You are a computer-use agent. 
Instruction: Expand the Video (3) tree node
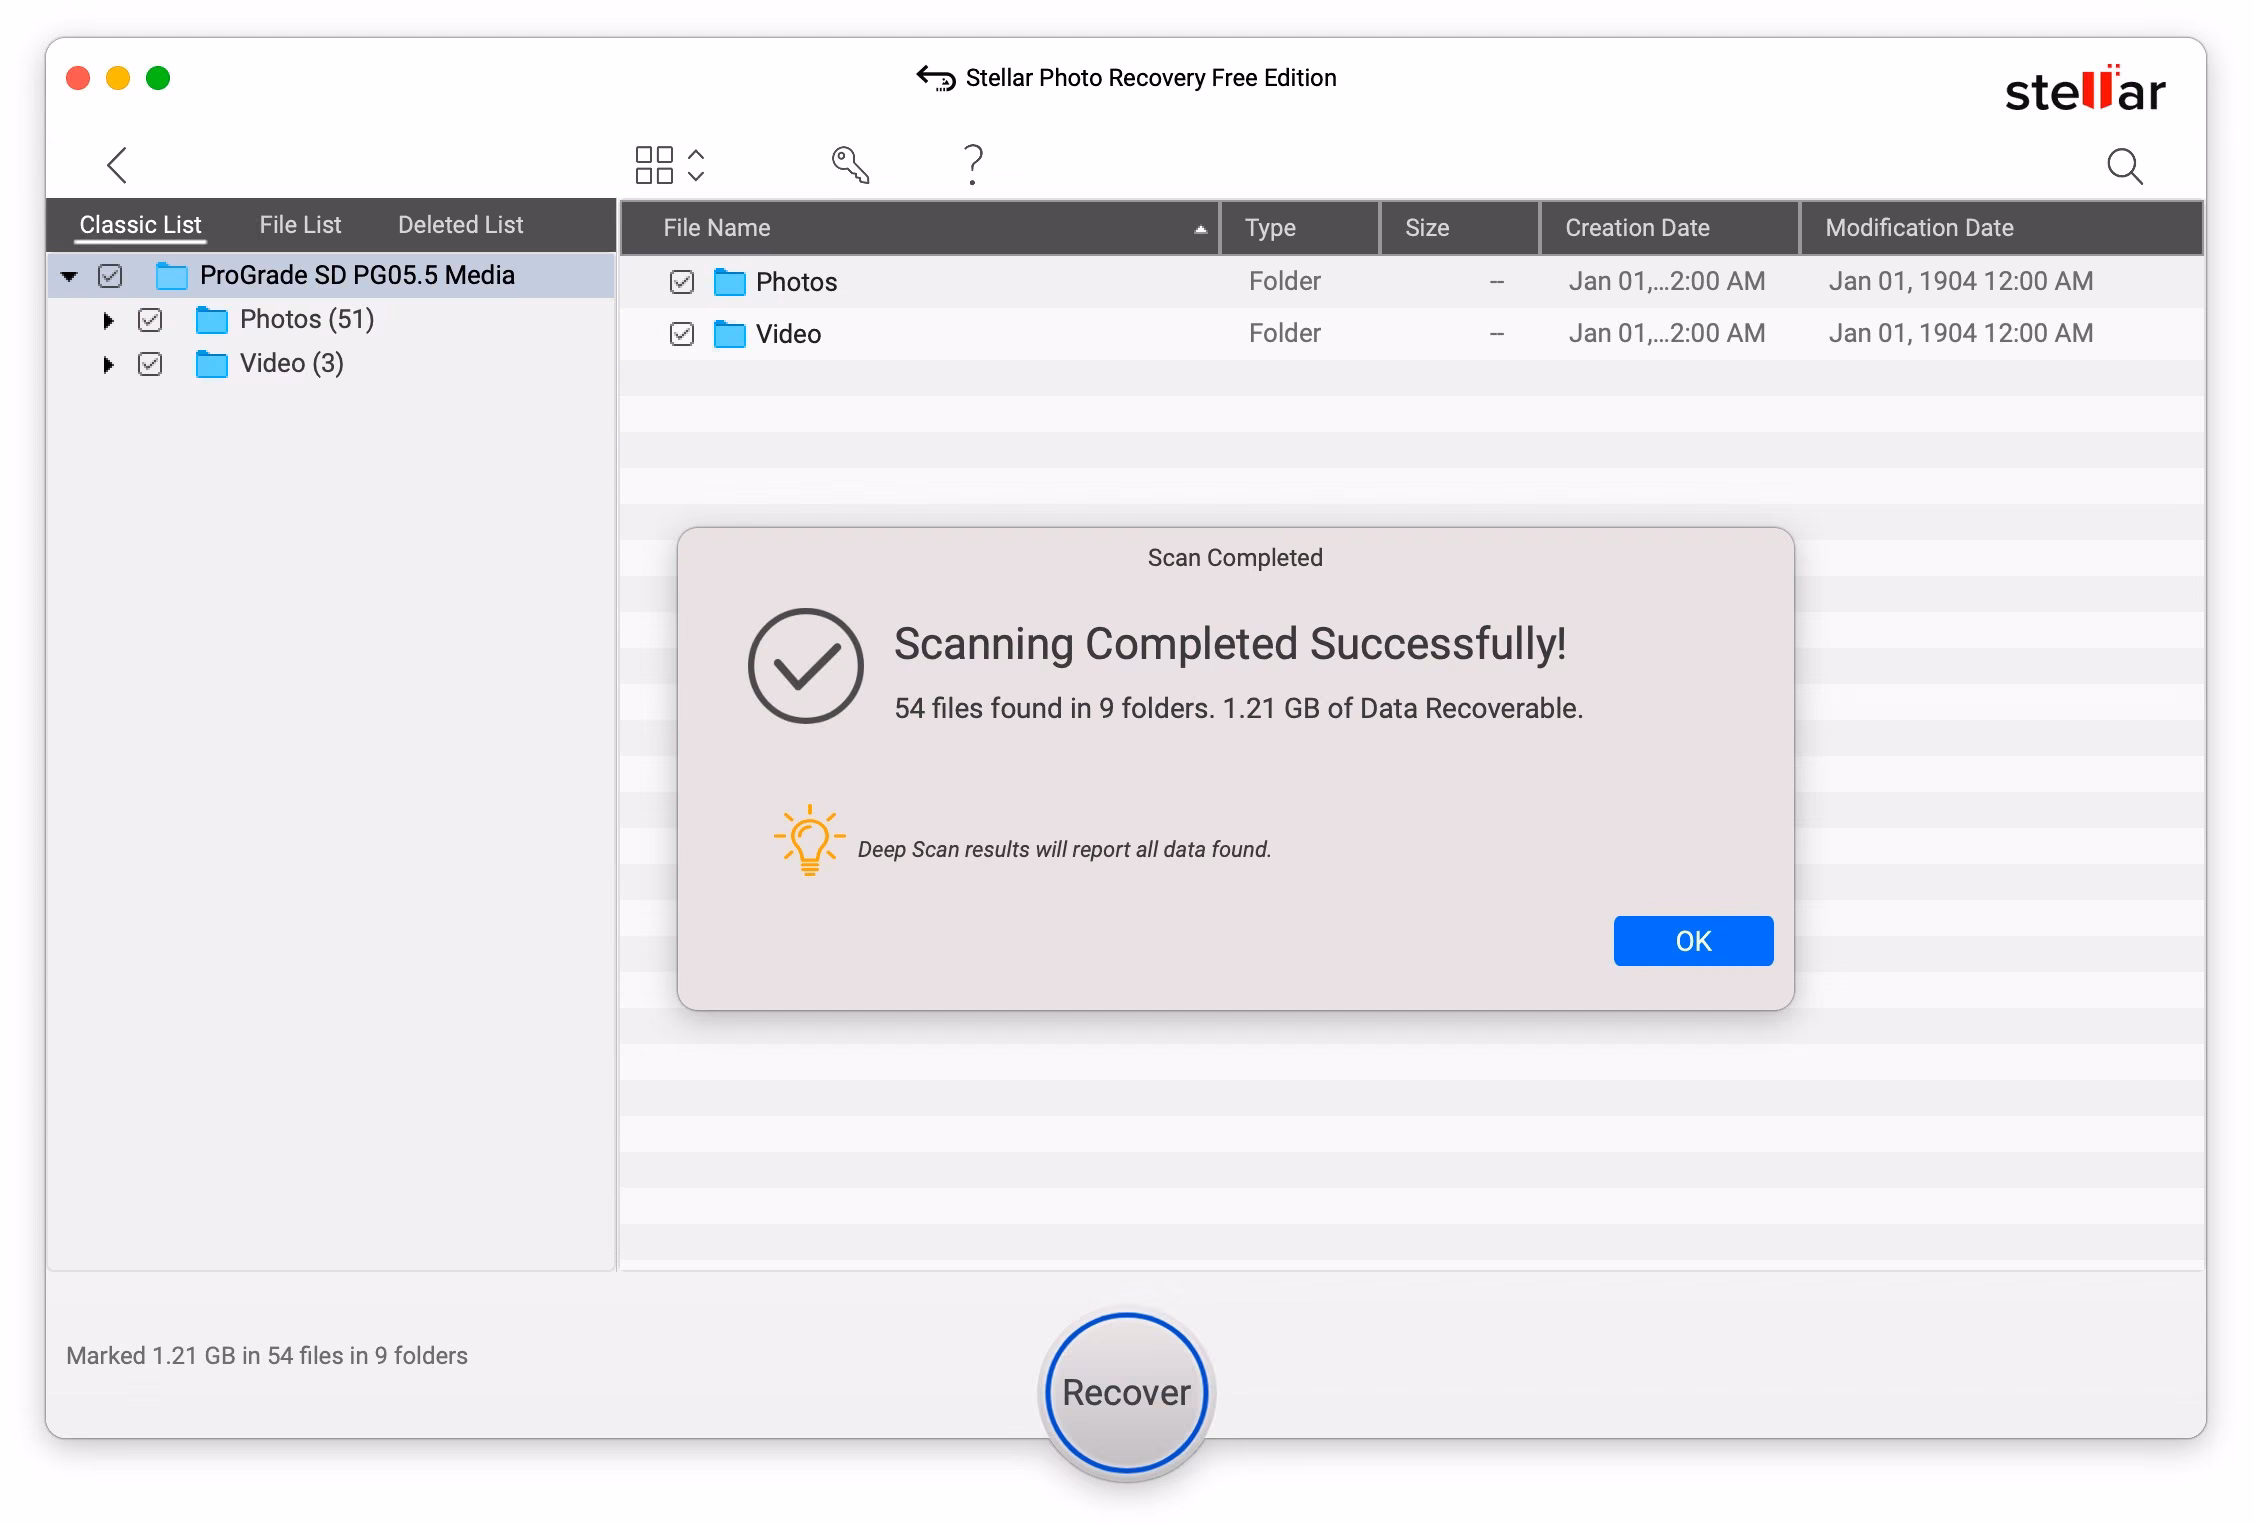pos(108,364)
